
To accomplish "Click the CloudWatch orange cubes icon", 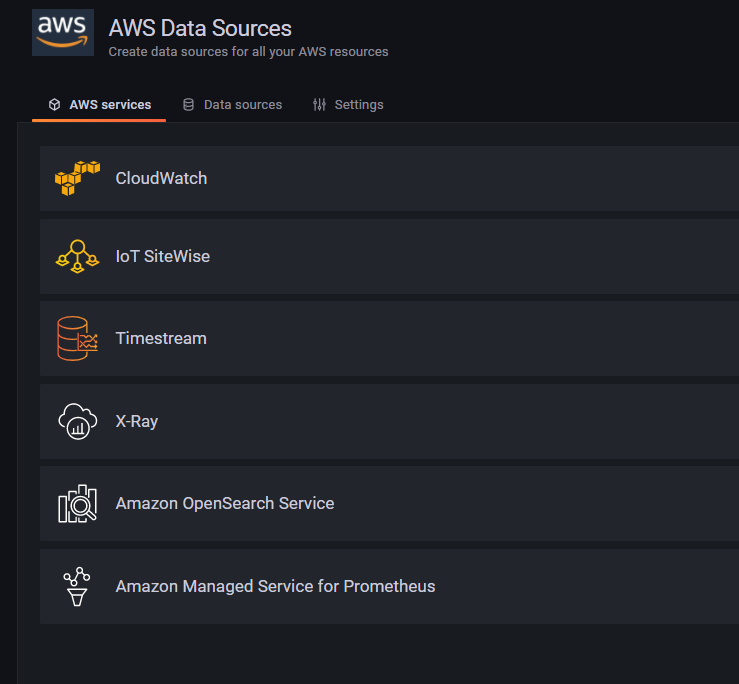I will tap(77, 179).
